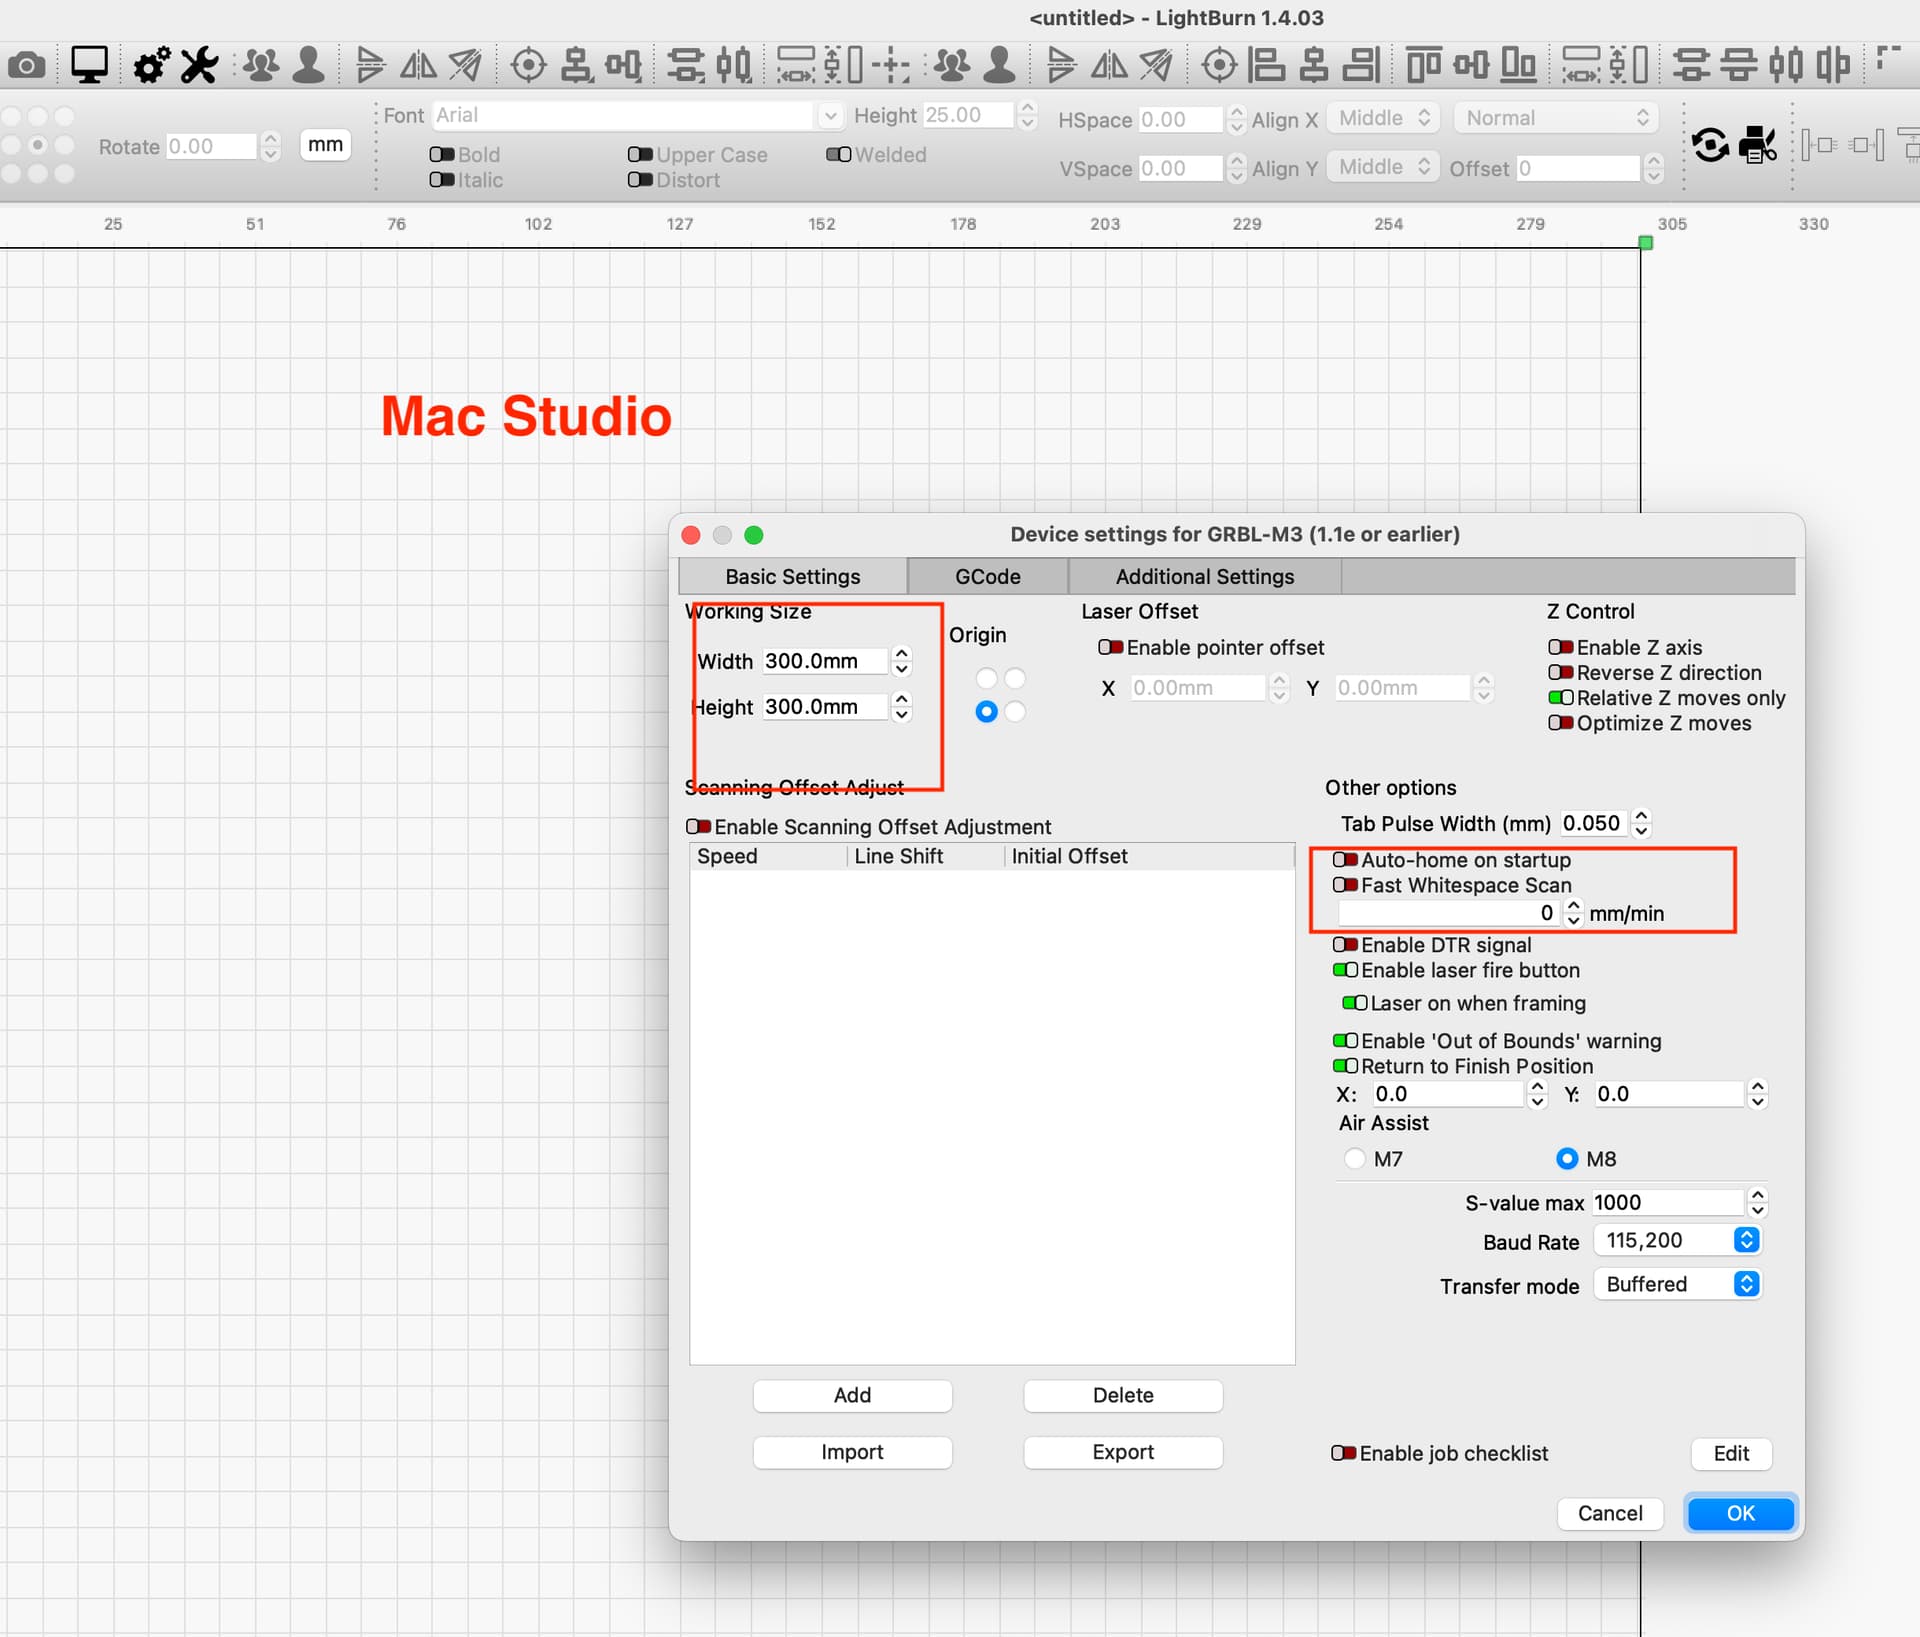
Task: Open the camera control icon
Action: 26,66
